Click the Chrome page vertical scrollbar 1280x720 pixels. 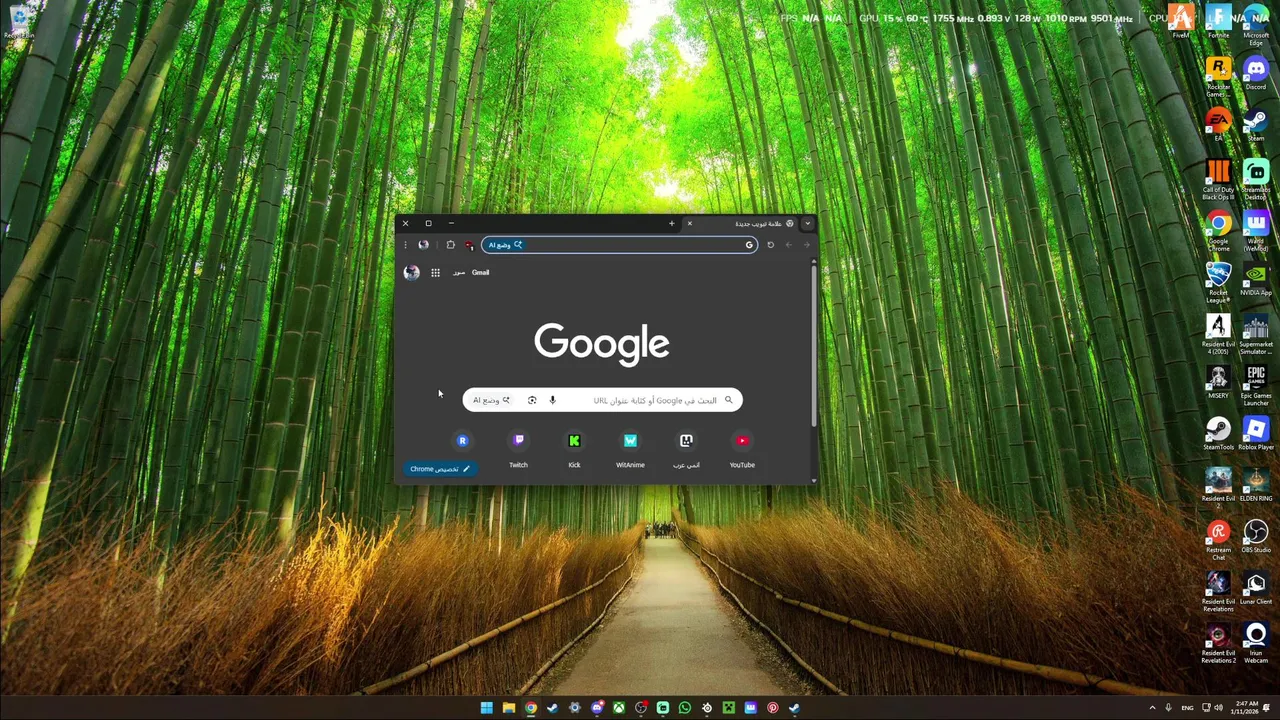tap(813, 345)
